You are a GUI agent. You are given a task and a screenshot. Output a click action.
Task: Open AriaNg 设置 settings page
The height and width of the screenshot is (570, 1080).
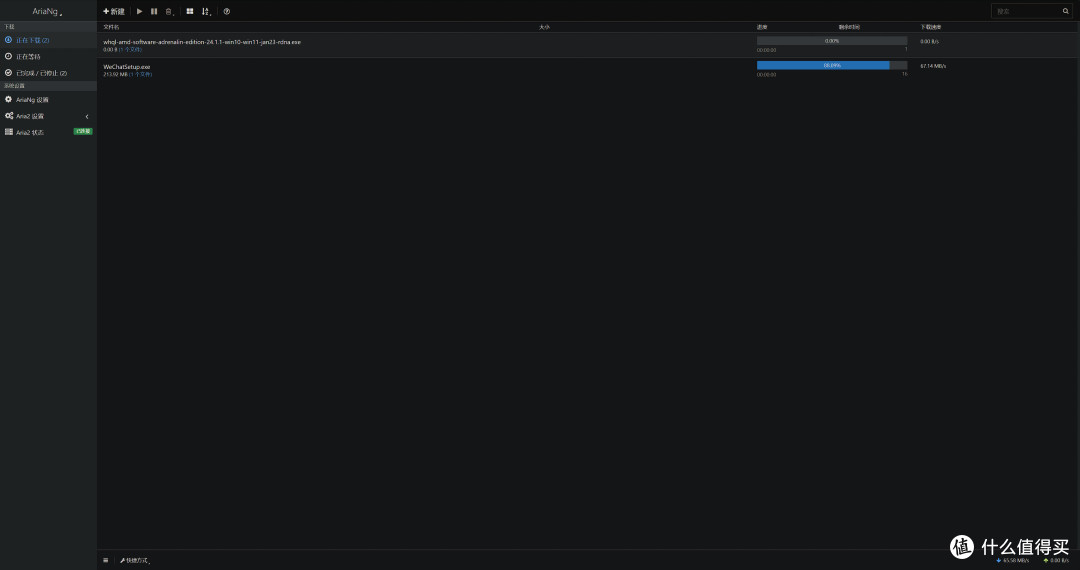[x=48, y=100]
